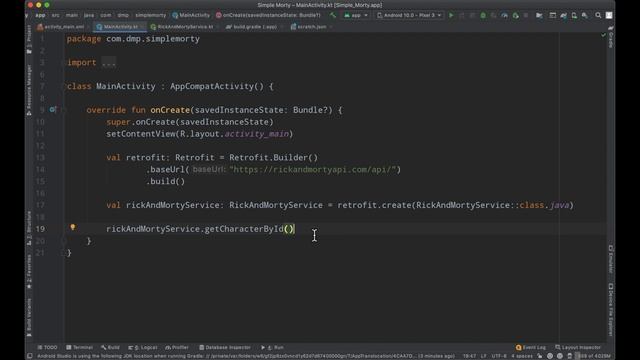Open the Favorites tool window
This screenshot has height=360, width=640.
[29, 271]
